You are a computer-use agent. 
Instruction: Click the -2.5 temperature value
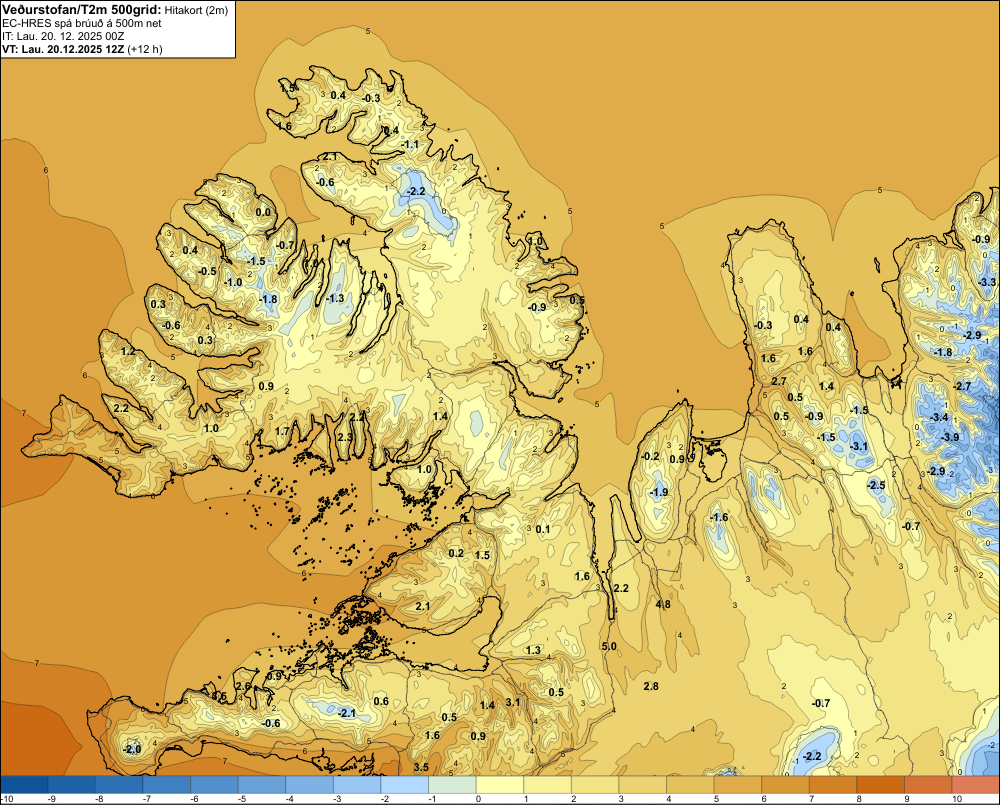876,485
